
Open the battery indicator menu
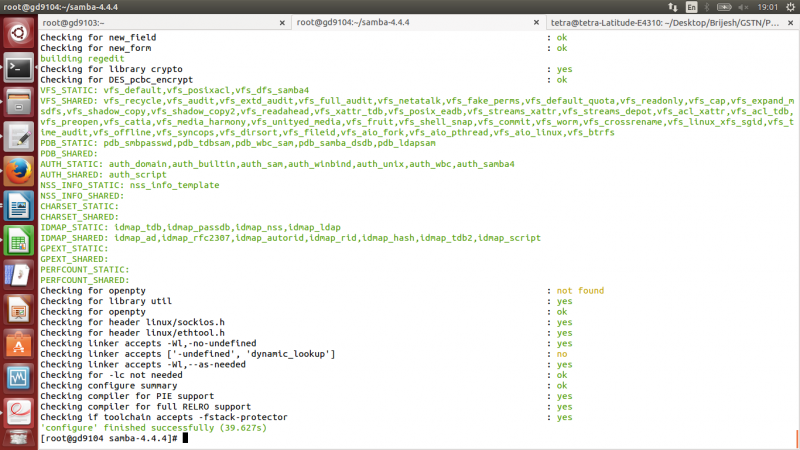pyautogui.click(x=724, y=7)
